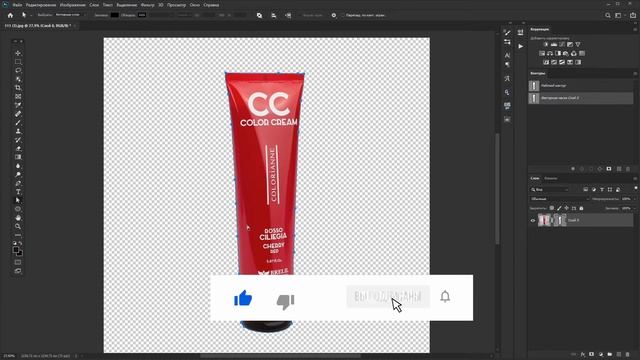Select the Hand tool
Image resolution: width=640 pixels, height=360 pixels.
[x=18, y=218]
